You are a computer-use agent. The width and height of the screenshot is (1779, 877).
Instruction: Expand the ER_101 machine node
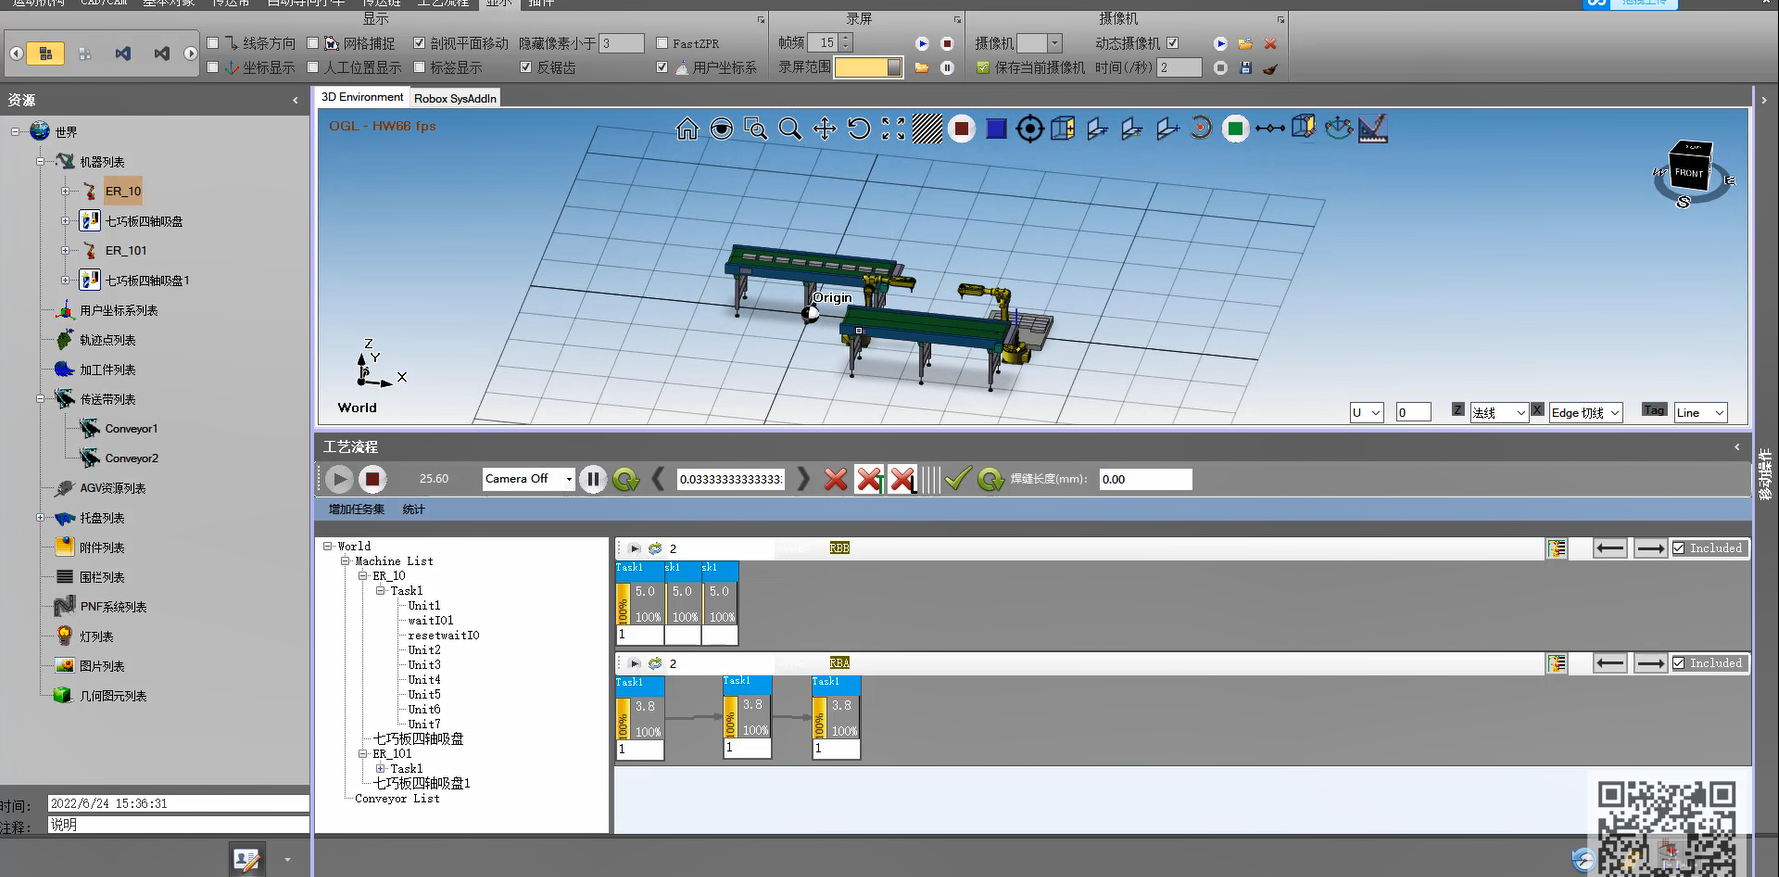pyautogui.click(x=66, y=251)
